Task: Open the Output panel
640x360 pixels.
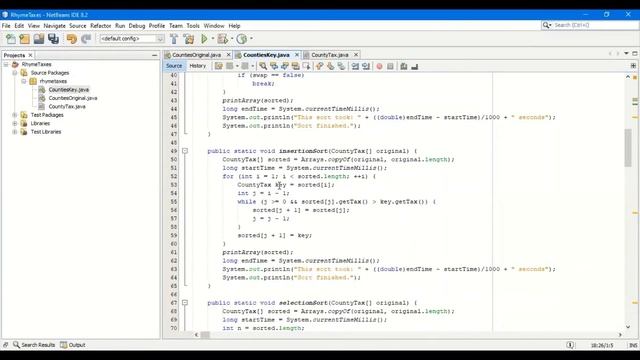Action: coord(73,345)
